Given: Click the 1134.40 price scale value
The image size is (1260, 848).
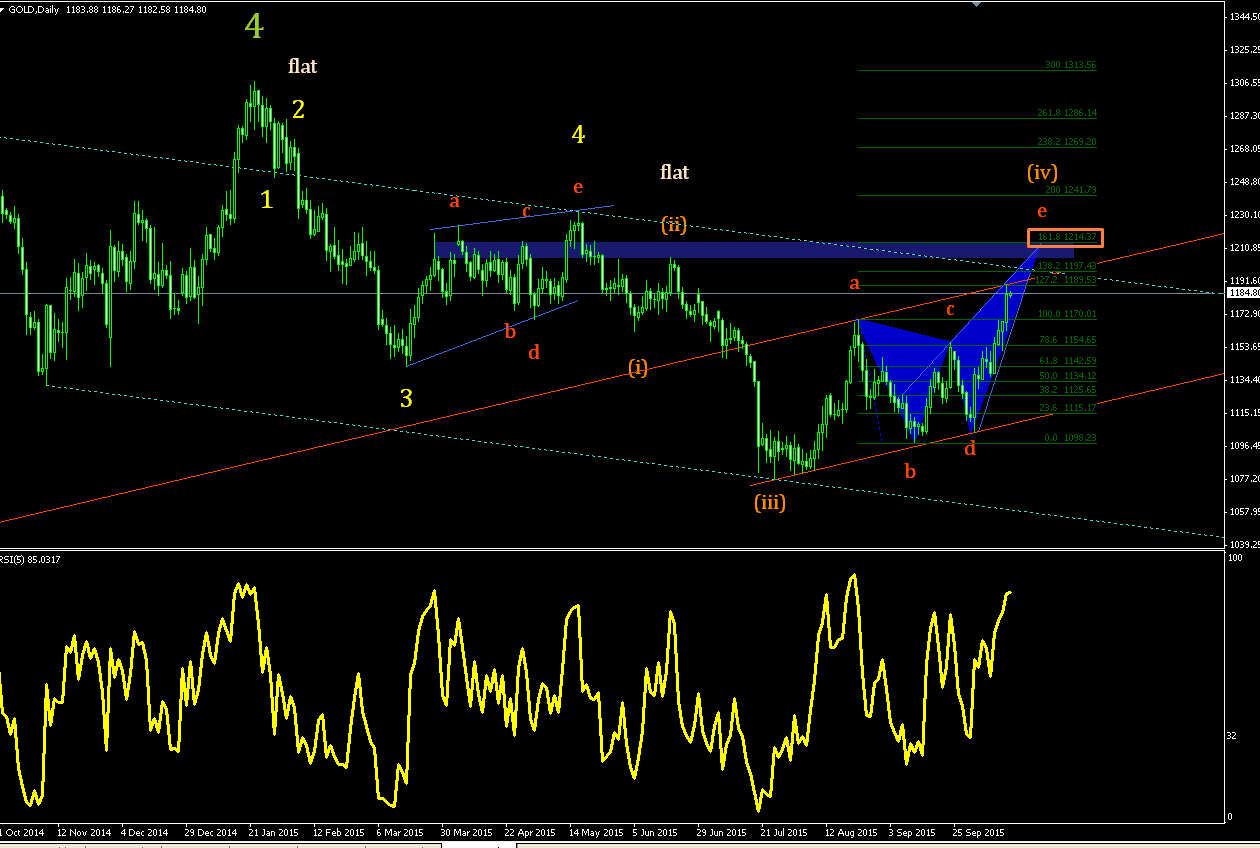Looking at the screenshot, I should [1243, 379].
